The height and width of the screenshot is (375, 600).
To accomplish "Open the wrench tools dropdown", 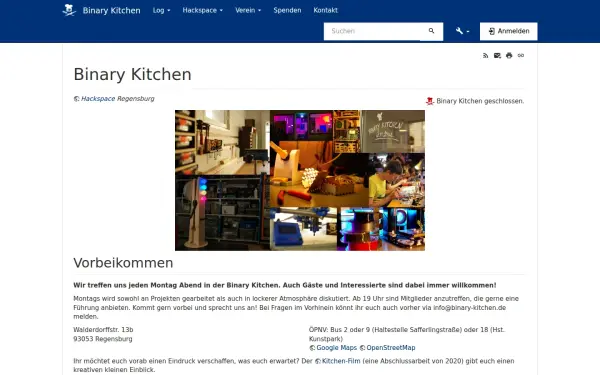I will coord(462,31).
